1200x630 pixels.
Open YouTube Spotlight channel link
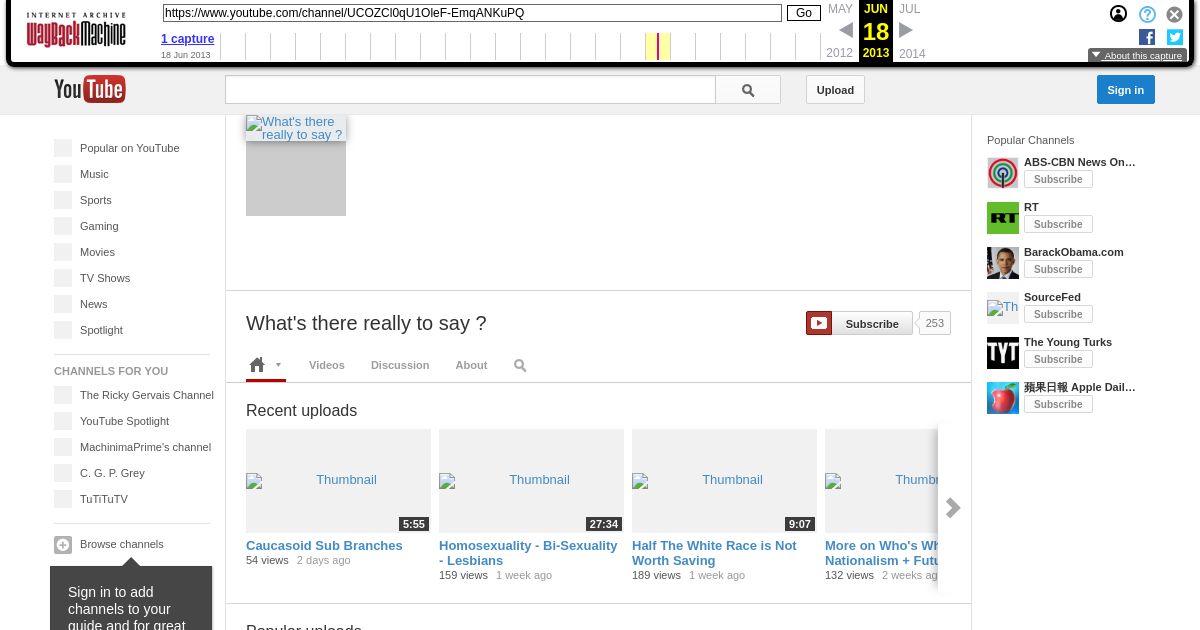click(x=125, y=421)
